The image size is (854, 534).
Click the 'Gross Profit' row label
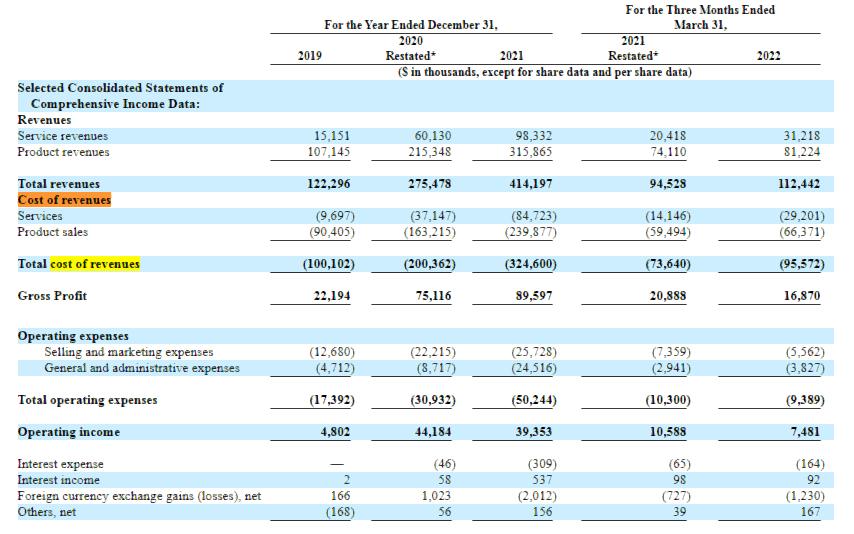pyautogui.click(x=52, y=296)
